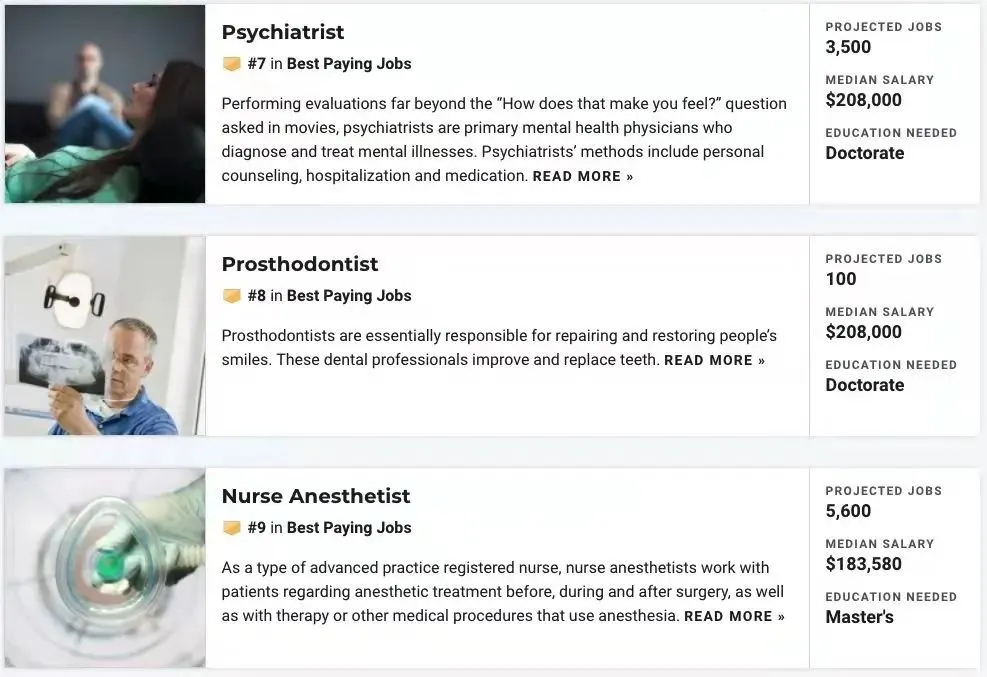Click the Nurse Anesthetist mask photo
The height and width of the screenshot is (677, 987).
click(x=104, y=568)
